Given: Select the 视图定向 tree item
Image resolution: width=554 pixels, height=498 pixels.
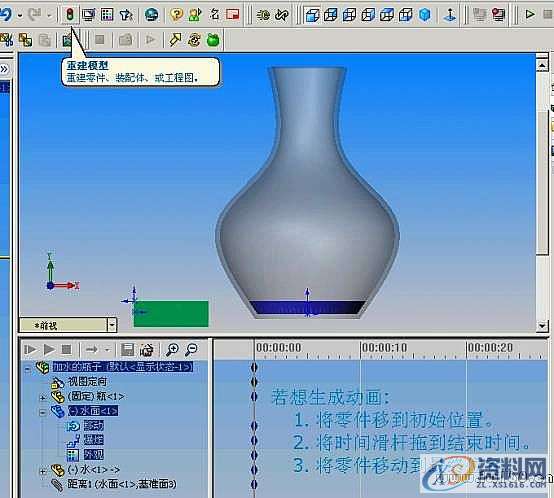Looking at the screenshot, I should [x=87, y=381].
